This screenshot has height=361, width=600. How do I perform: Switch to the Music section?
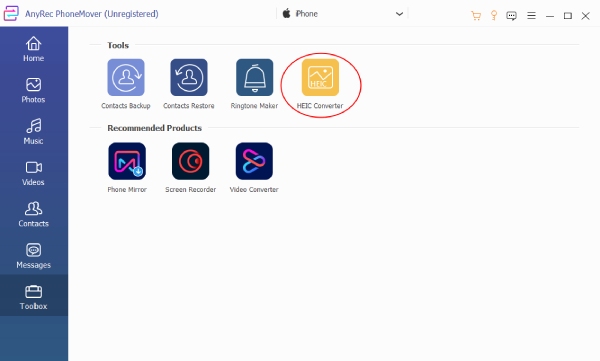pos(34,132)
